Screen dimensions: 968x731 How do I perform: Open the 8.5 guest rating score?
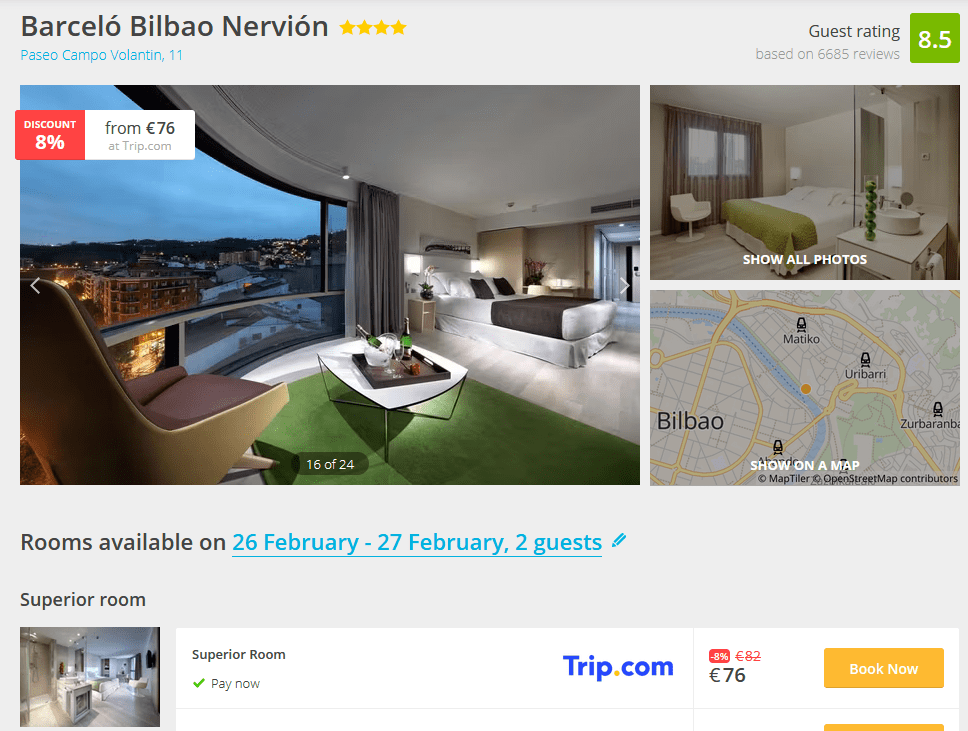pyautogui.click(x=934, y=38)
